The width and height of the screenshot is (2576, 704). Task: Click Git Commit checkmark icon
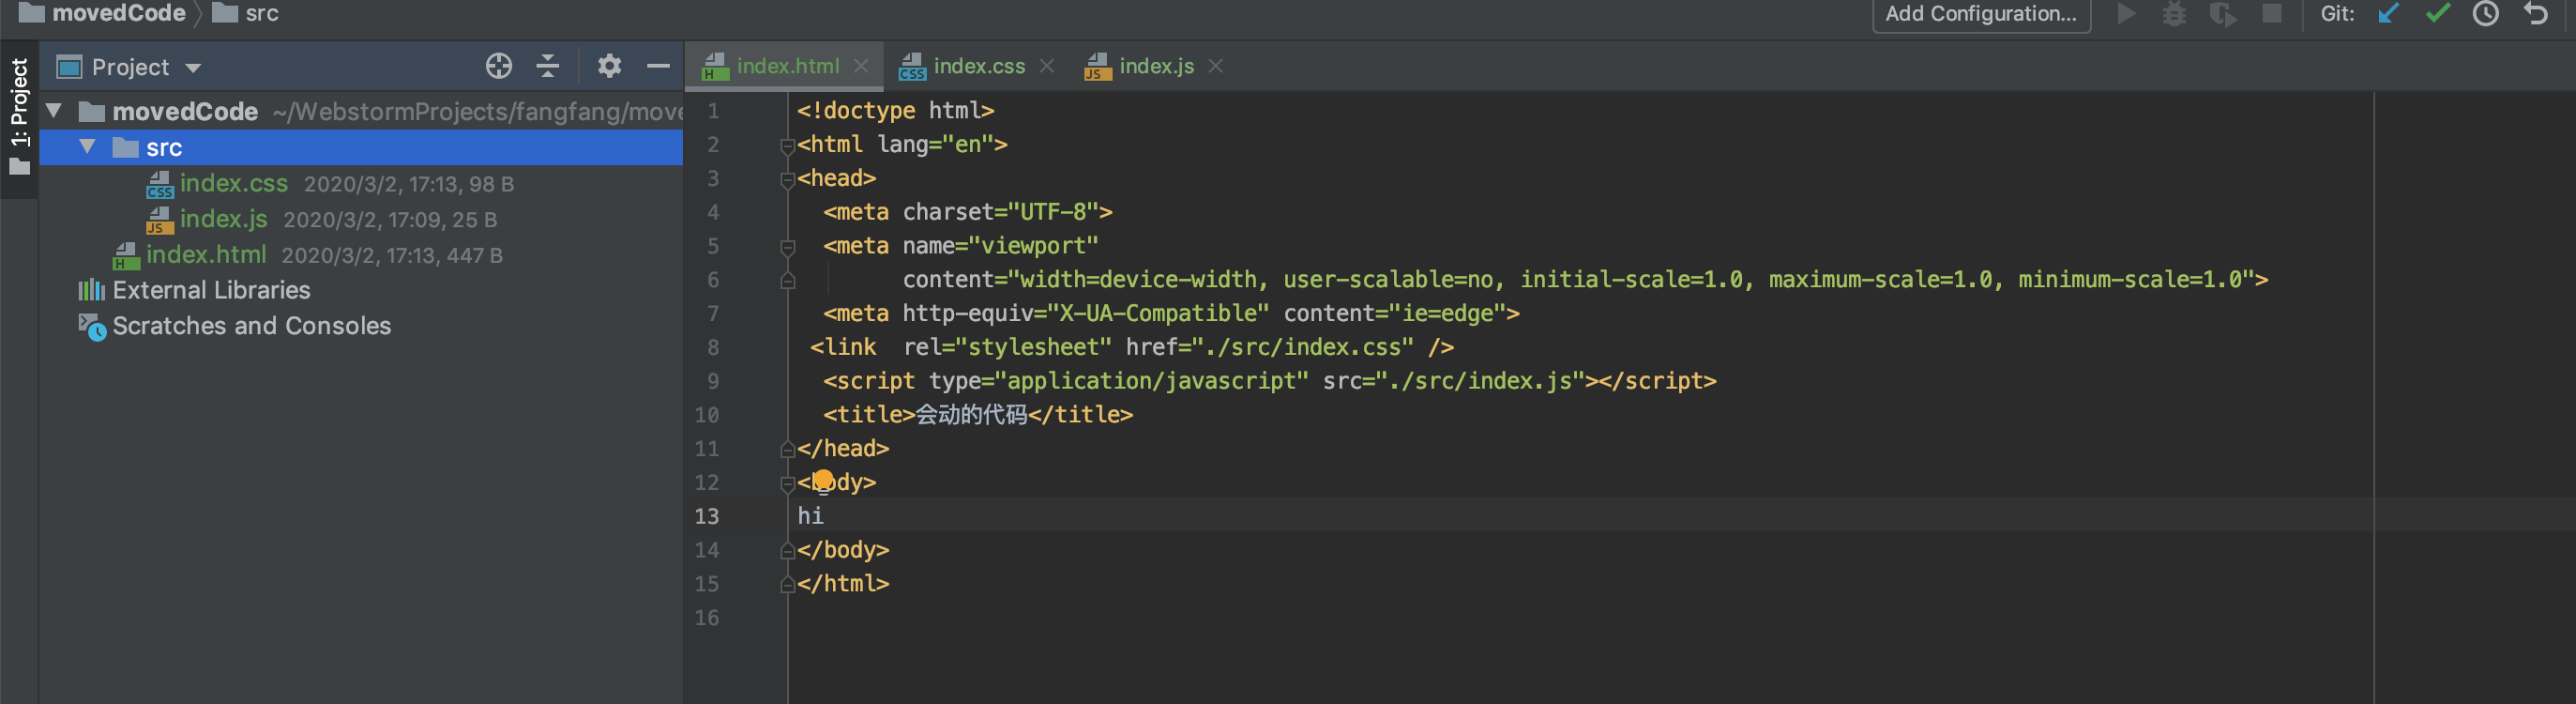(x=2438, y=14)
